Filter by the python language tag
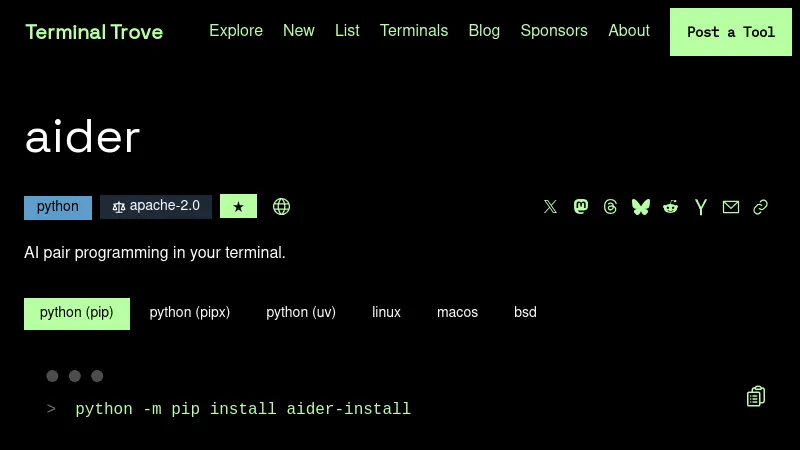Image resolution: width=800 pixels, height=450 pixels. [58, 207]
